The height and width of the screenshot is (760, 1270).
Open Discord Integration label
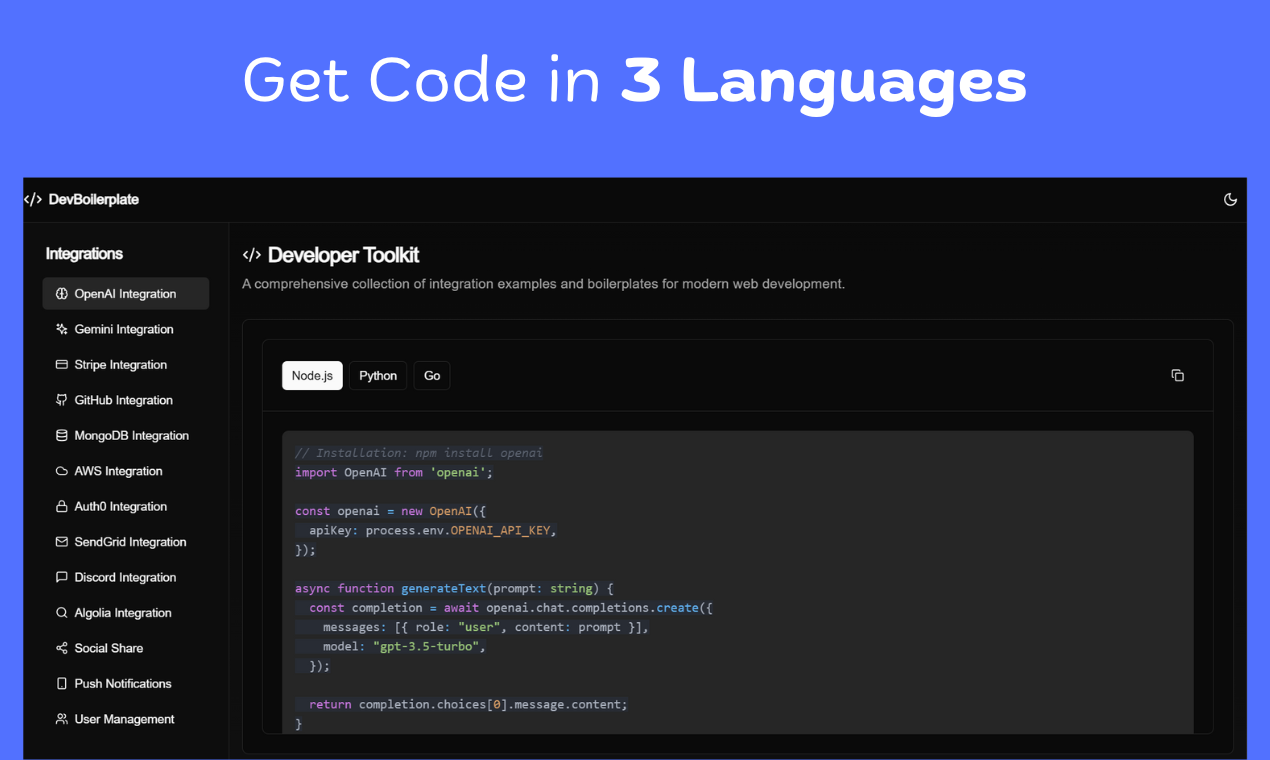pos(126,578)
